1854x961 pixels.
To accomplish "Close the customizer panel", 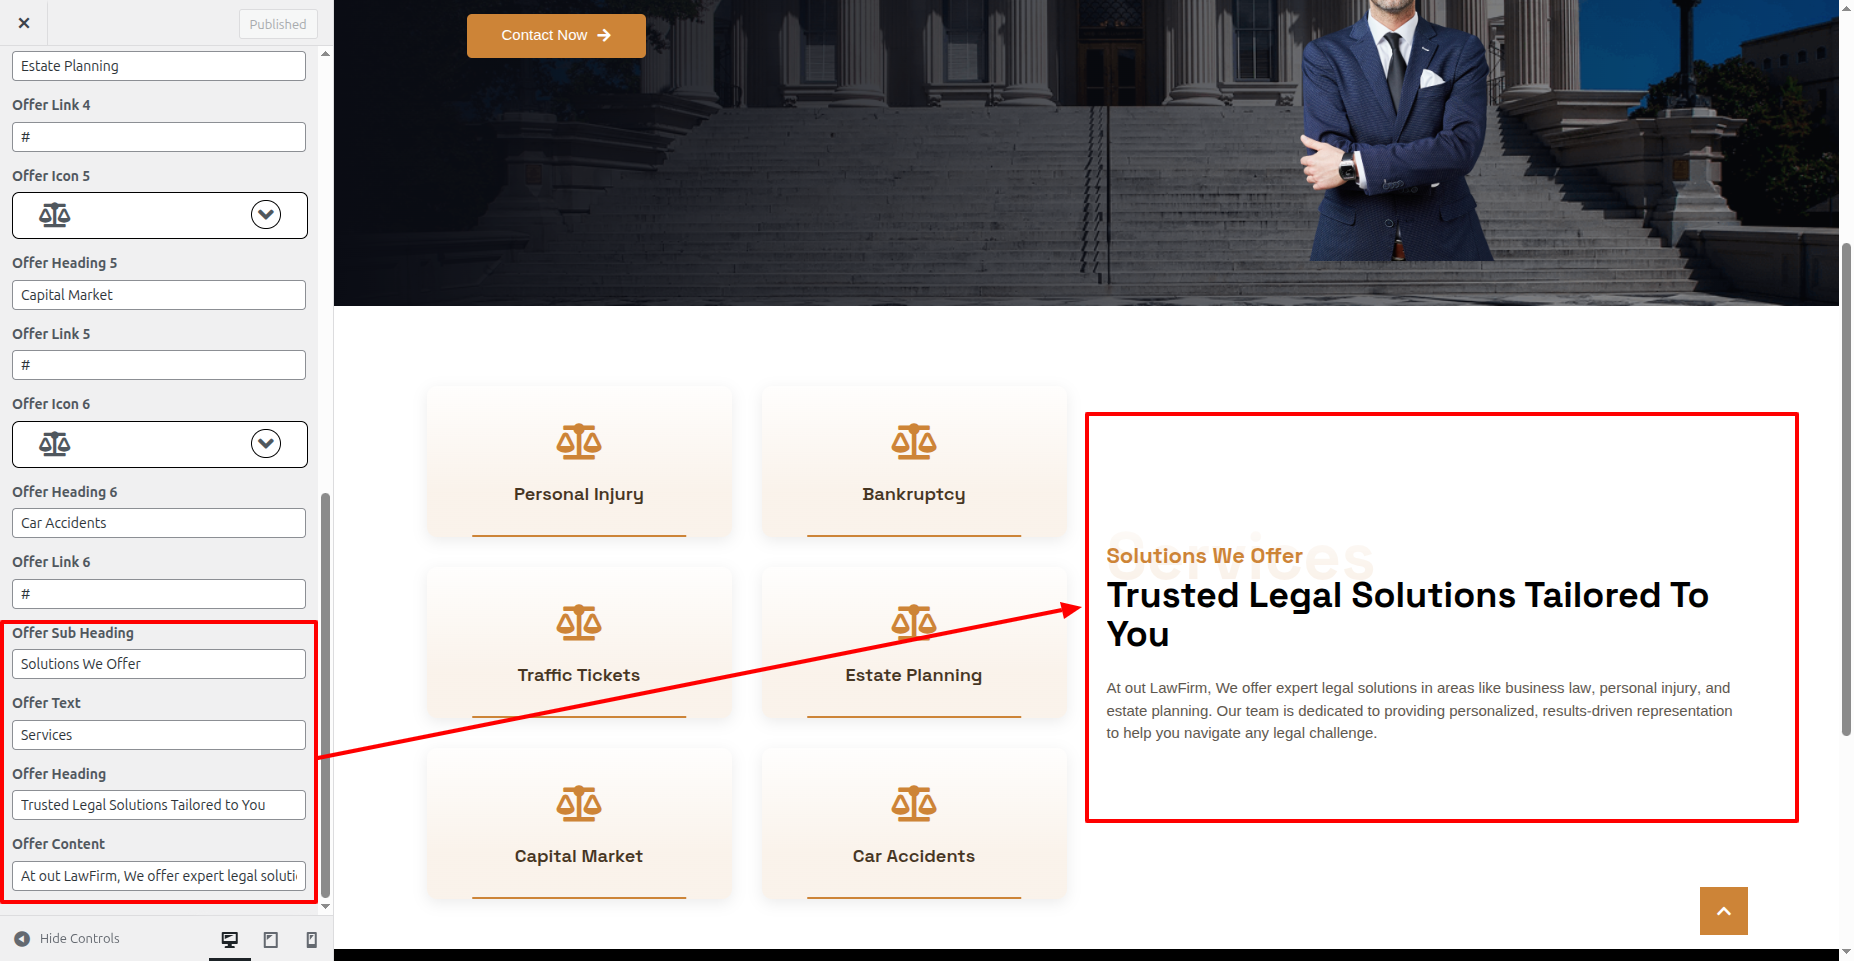I will (x=24, y=23).
